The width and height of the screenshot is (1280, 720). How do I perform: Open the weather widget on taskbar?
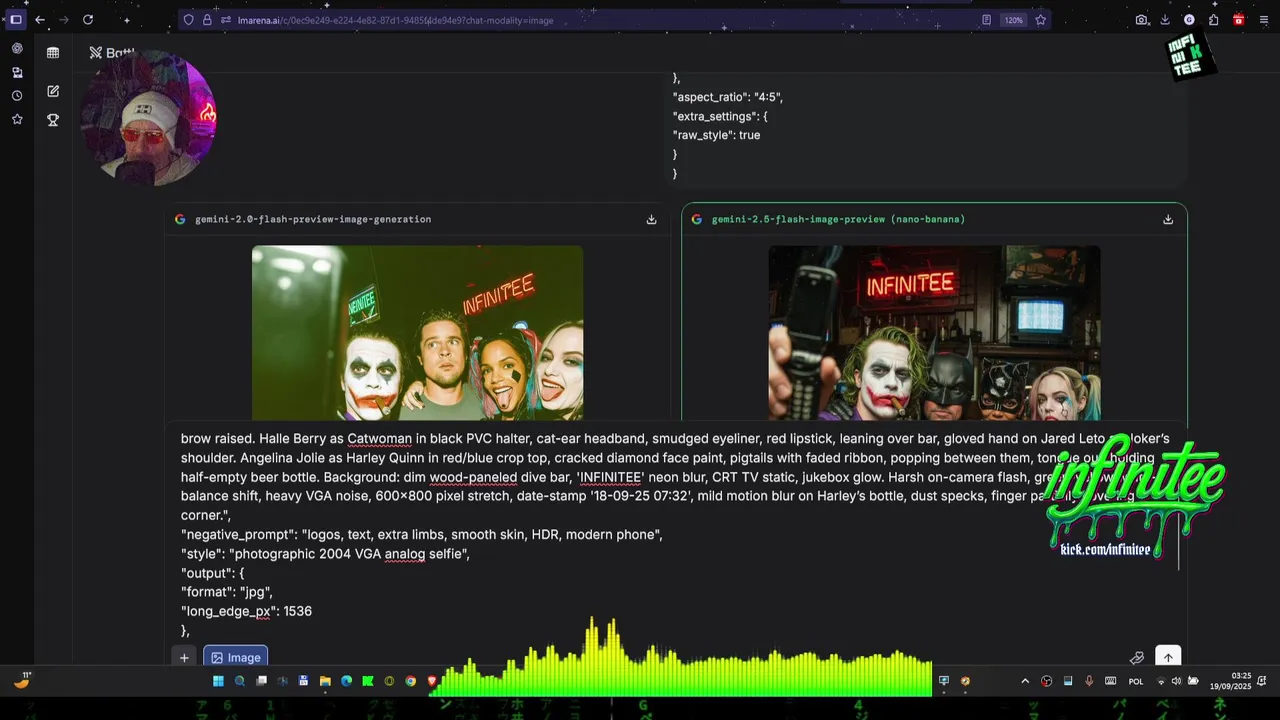click(22, 681)
